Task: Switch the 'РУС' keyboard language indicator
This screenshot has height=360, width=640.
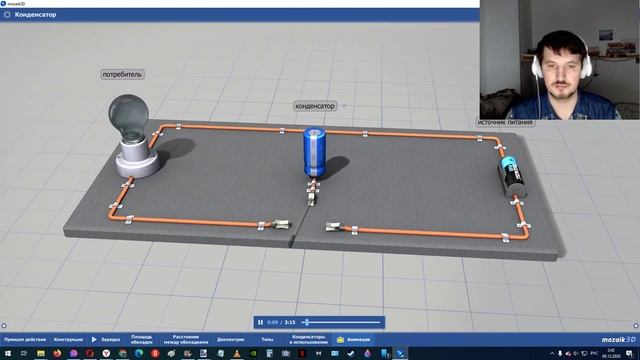Action: (595, 353)
